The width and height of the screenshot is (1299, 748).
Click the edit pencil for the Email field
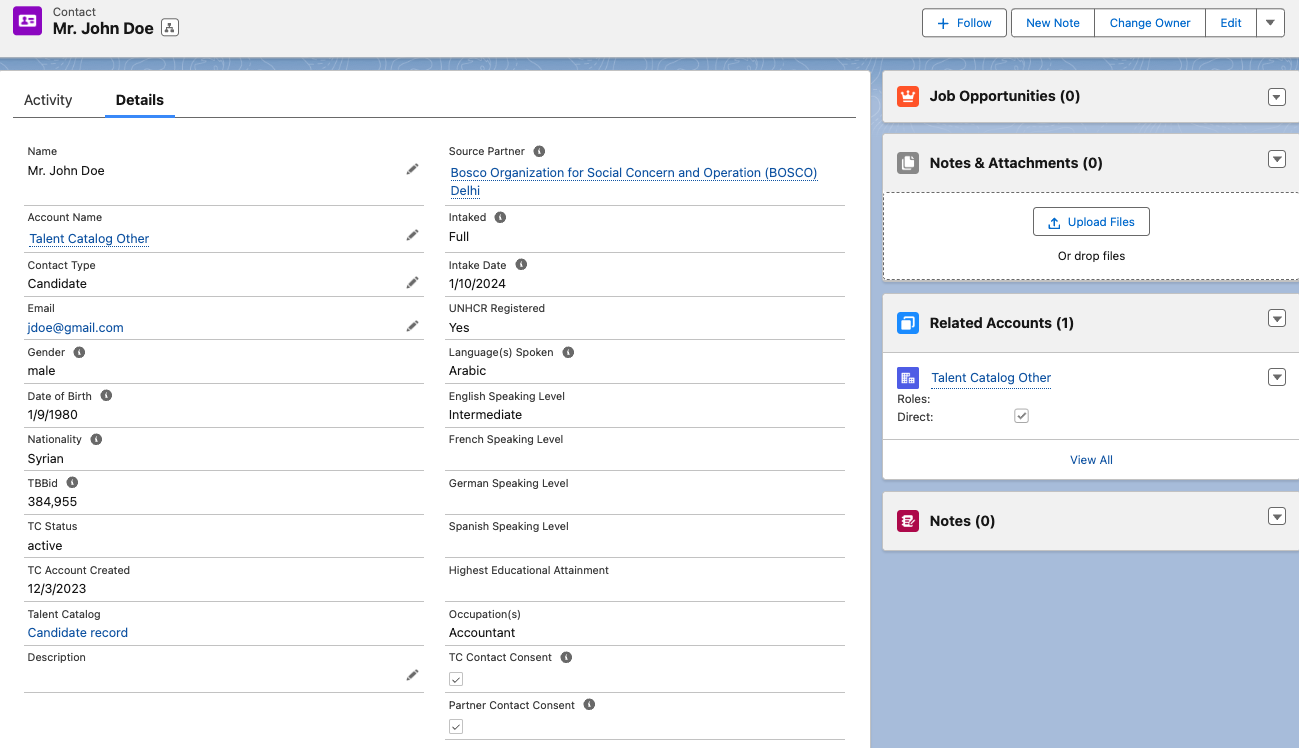point(412,325)
